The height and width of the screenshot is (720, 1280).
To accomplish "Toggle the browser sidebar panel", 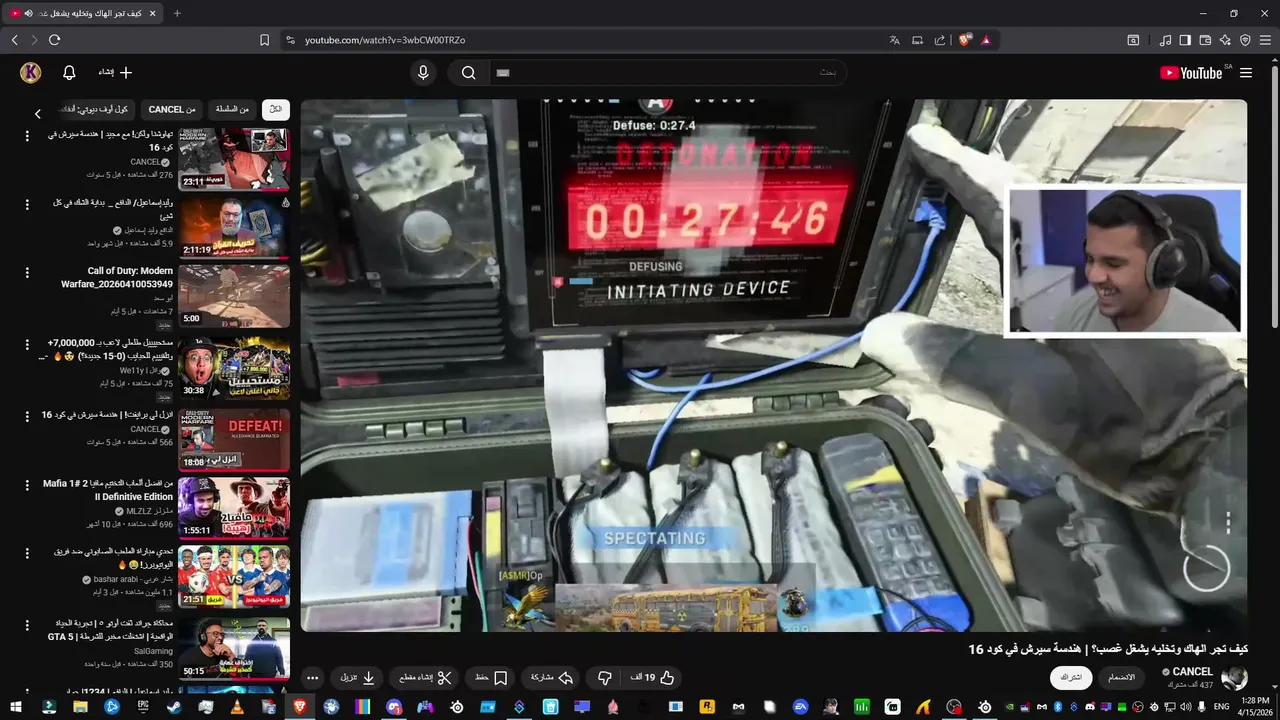I will [1185, 40].
